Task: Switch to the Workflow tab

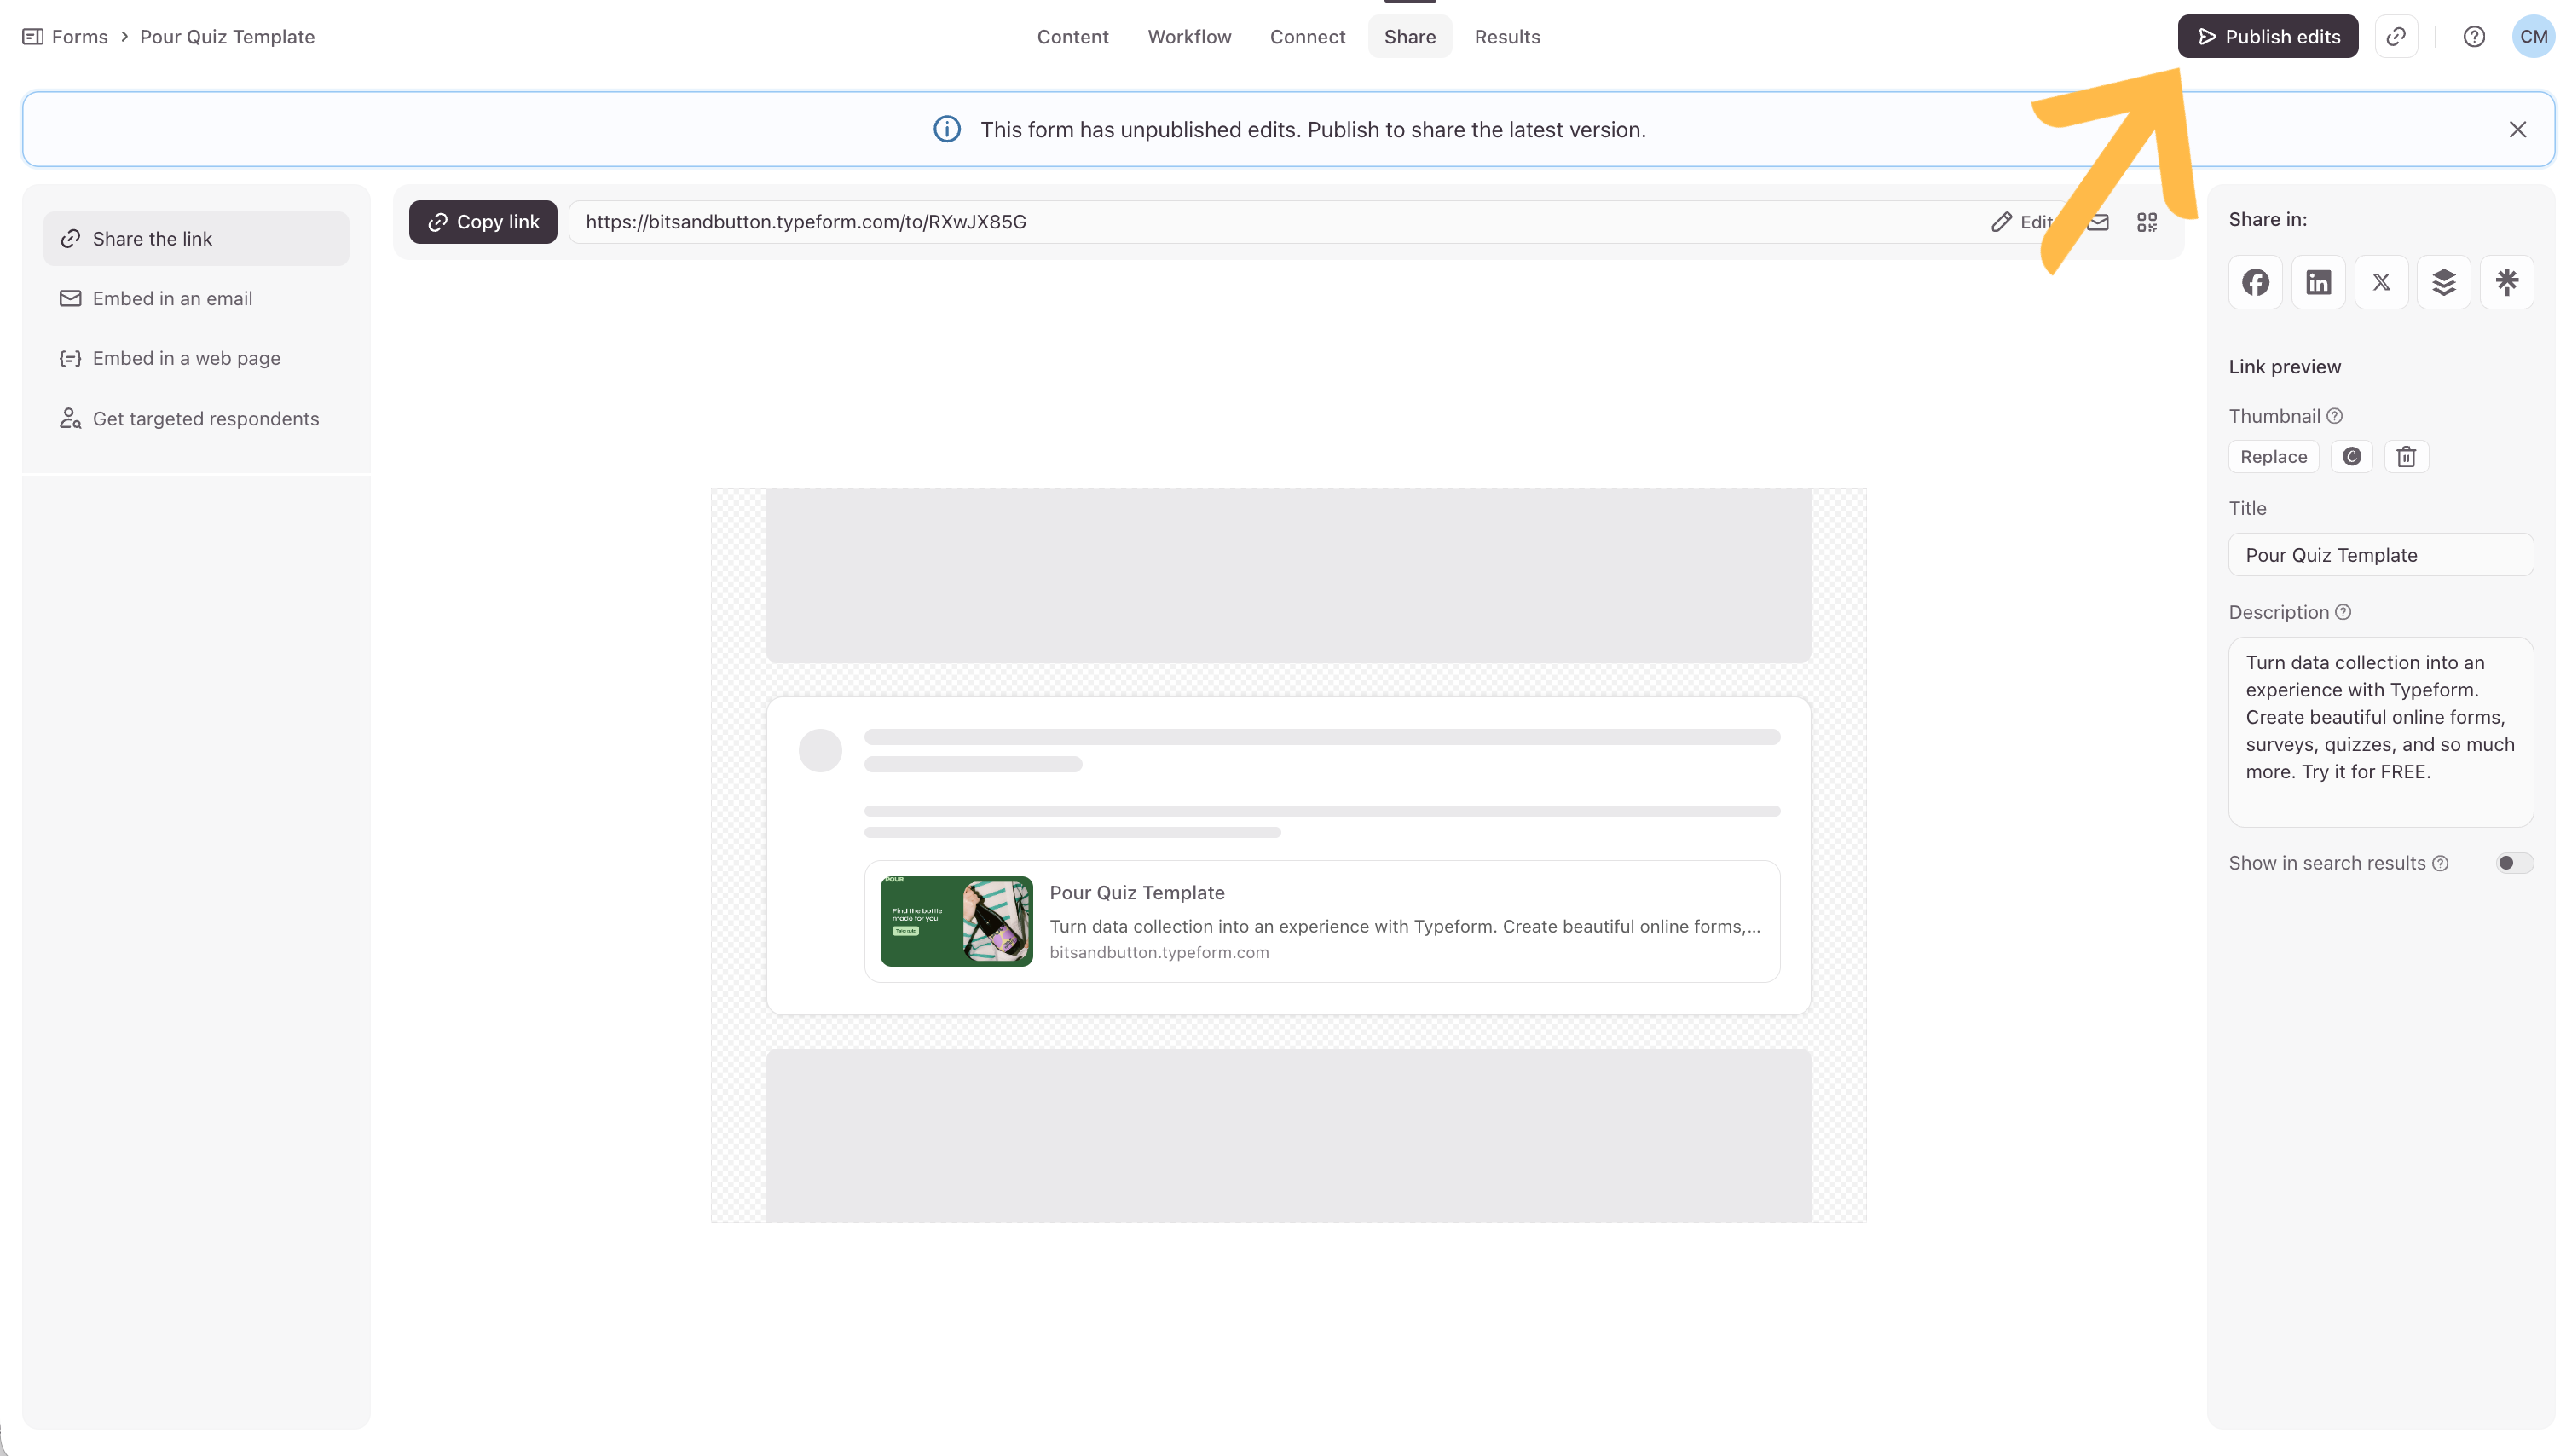Action: [1189, 37]
